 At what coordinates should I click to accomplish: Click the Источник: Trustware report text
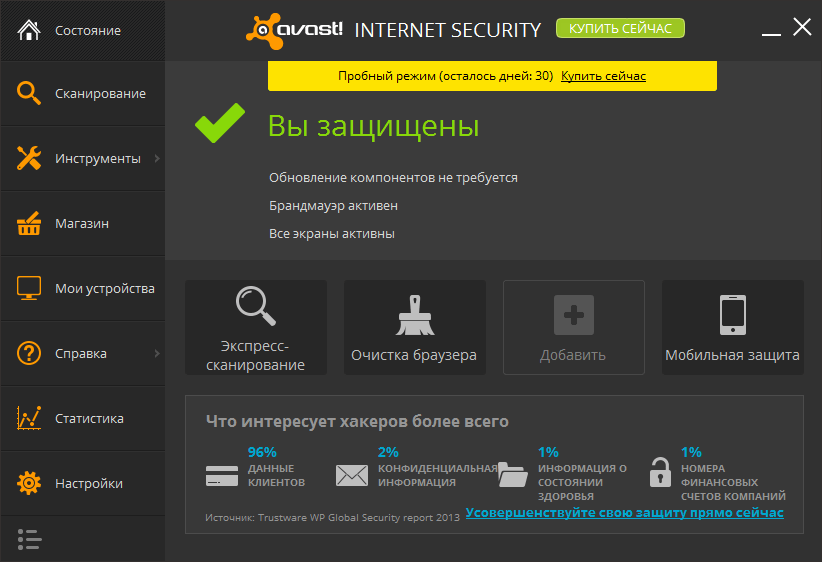tap(332, 517)
